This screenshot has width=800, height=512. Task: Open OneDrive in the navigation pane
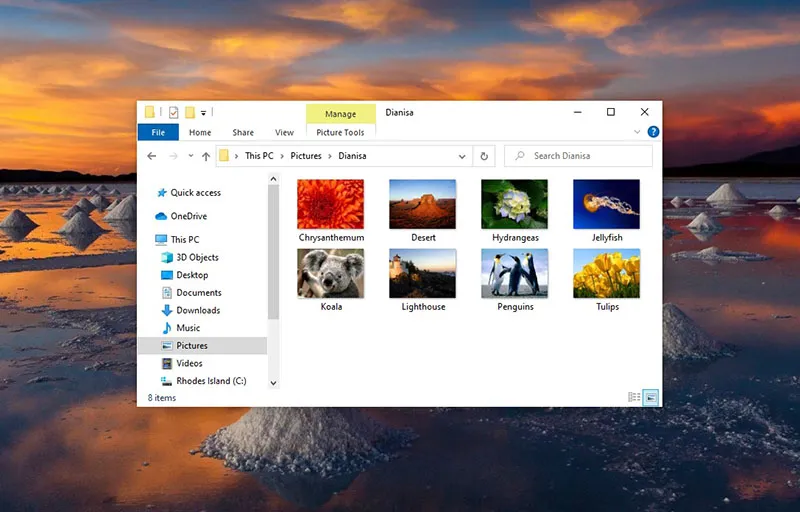pos(188,216)
